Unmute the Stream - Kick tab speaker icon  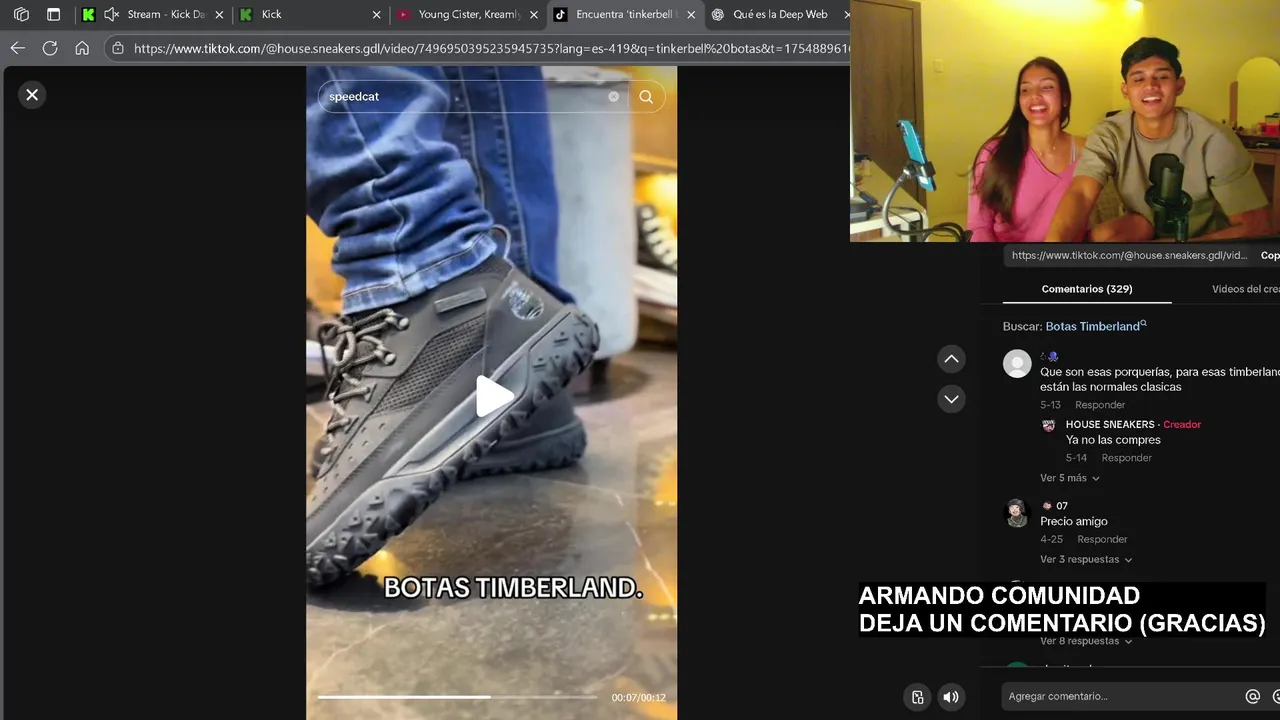111,15
